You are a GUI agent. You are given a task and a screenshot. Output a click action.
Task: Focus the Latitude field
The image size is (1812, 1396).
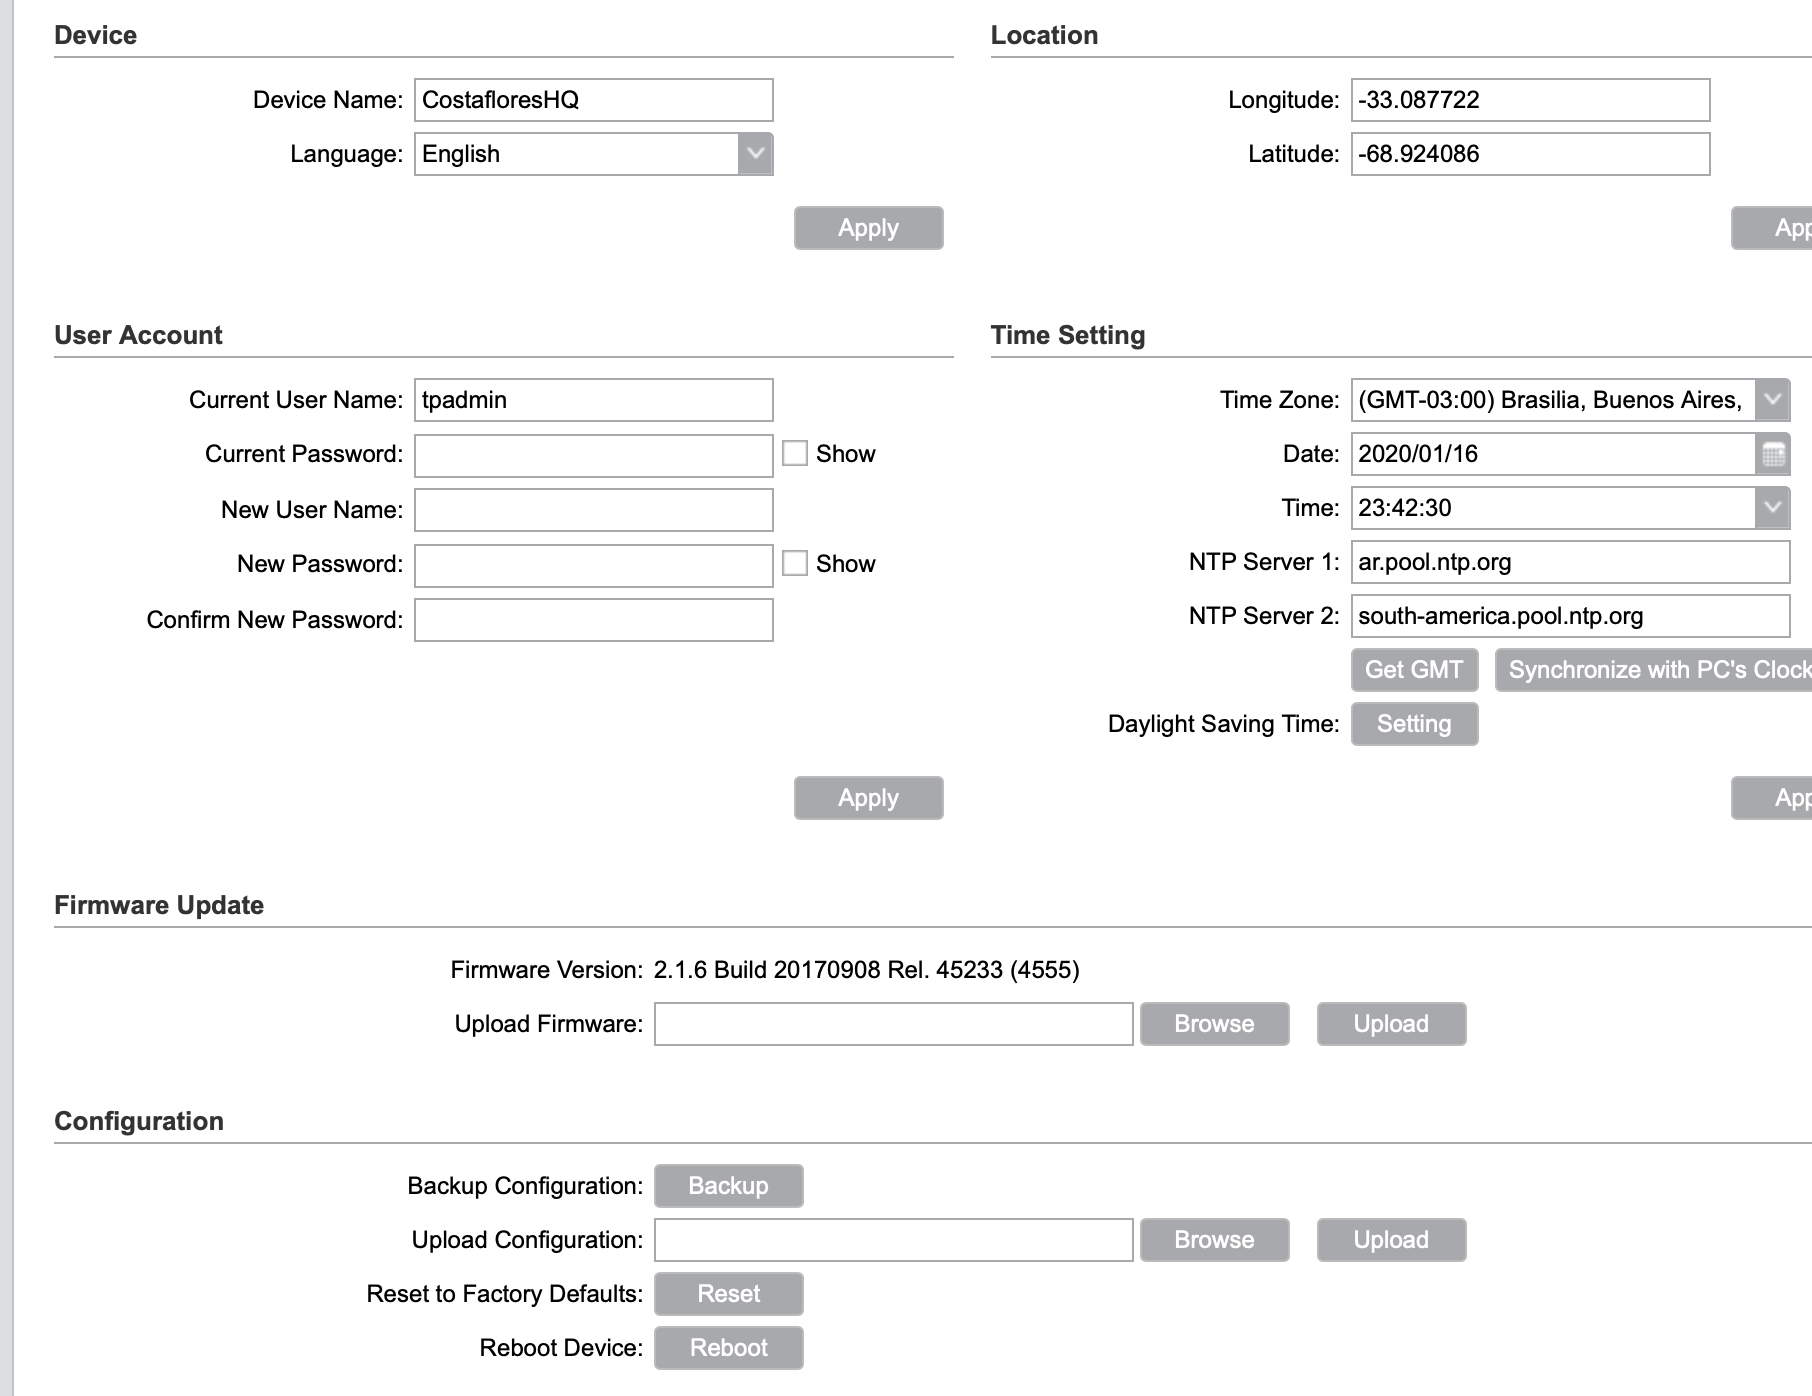[x=1531, y=154]
